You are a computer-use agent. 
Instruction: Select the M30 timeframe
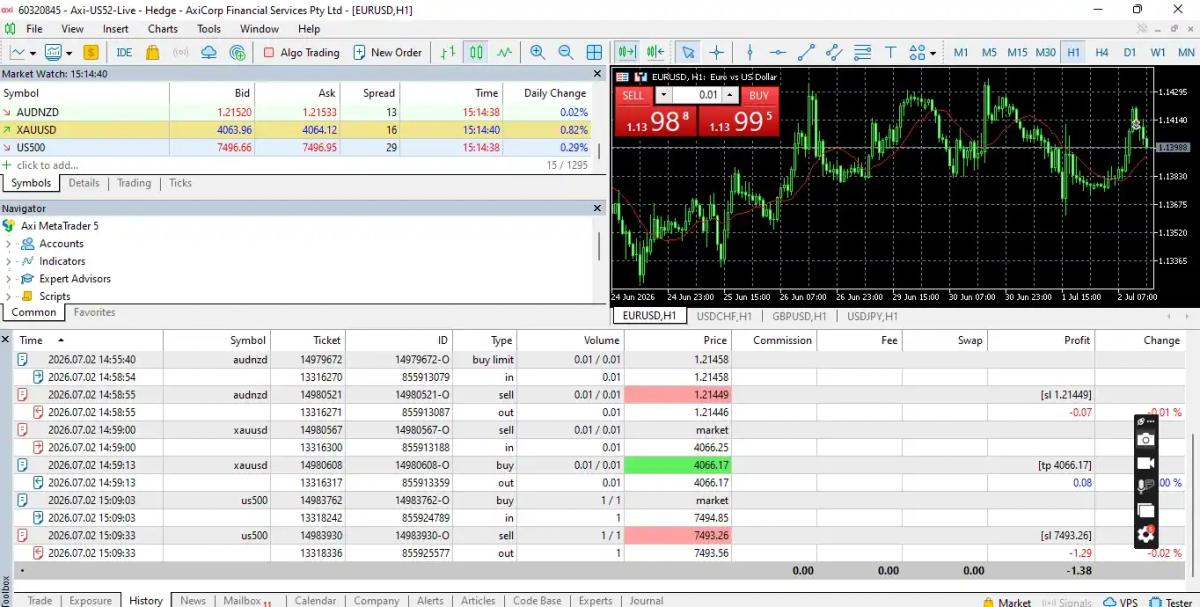click(x=1045, y=52)
